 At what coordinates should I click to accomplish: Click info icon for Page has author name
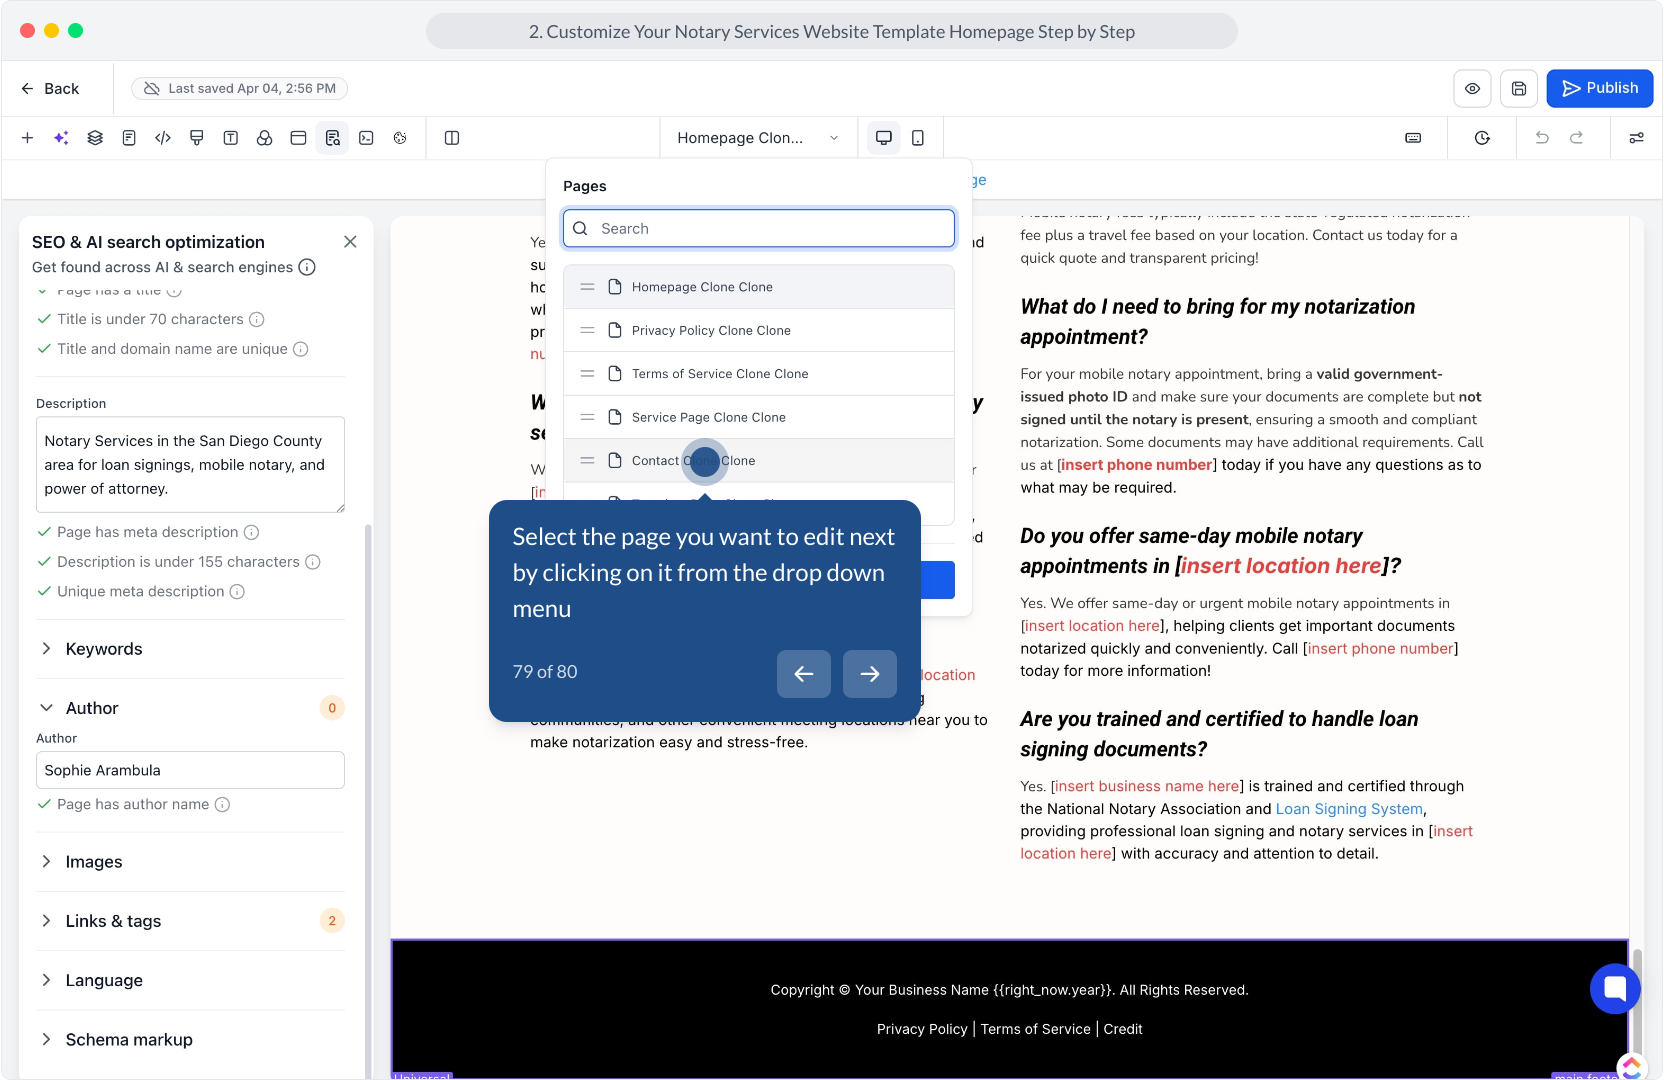click(223, 804)
